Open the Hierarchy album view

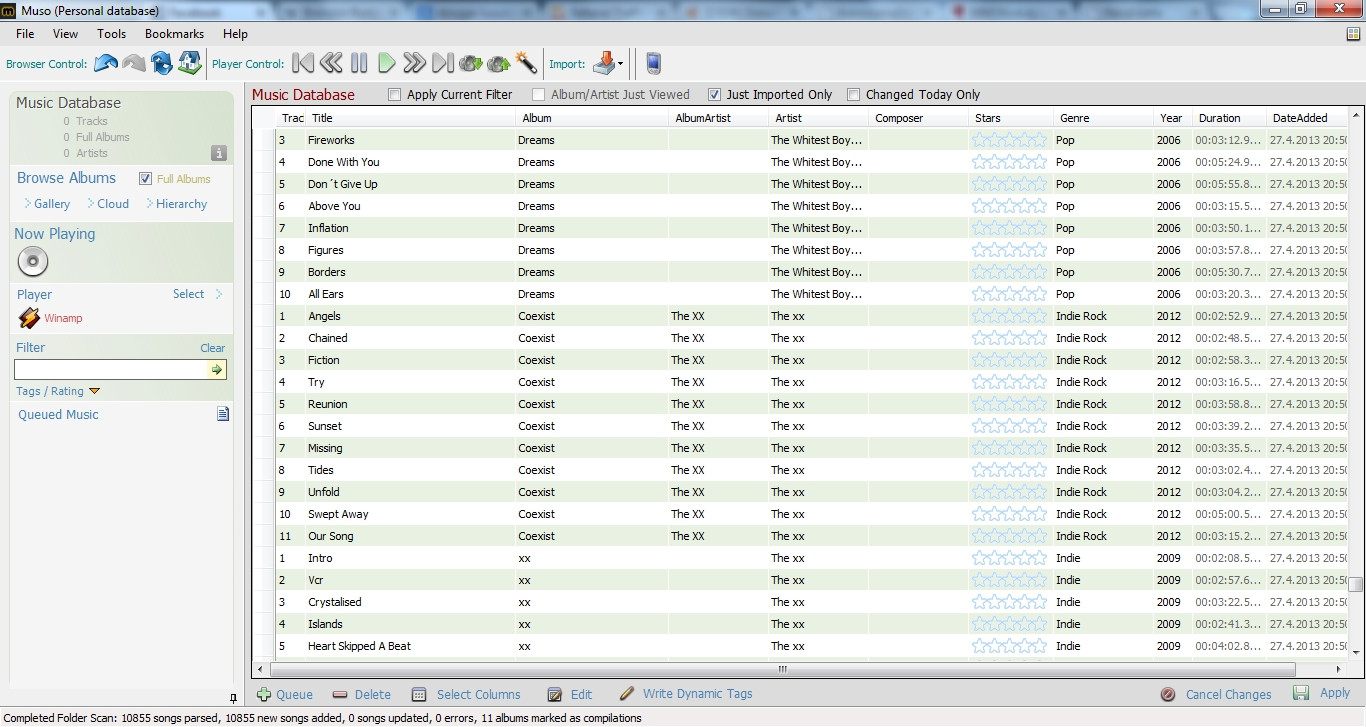181,204
